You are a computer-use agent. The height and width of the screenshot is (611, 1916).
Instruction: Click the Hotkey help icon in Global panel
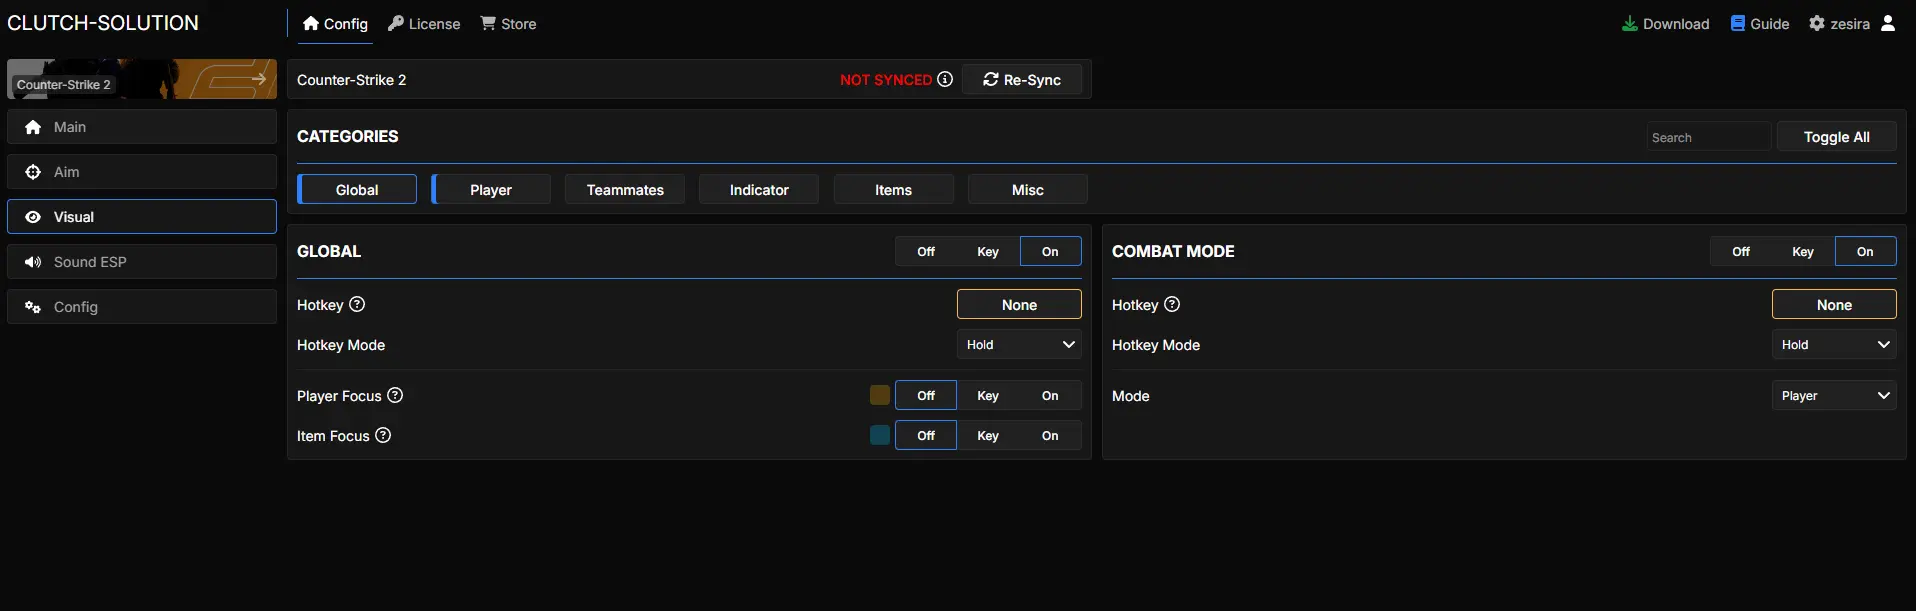click(x=357, y=304)
